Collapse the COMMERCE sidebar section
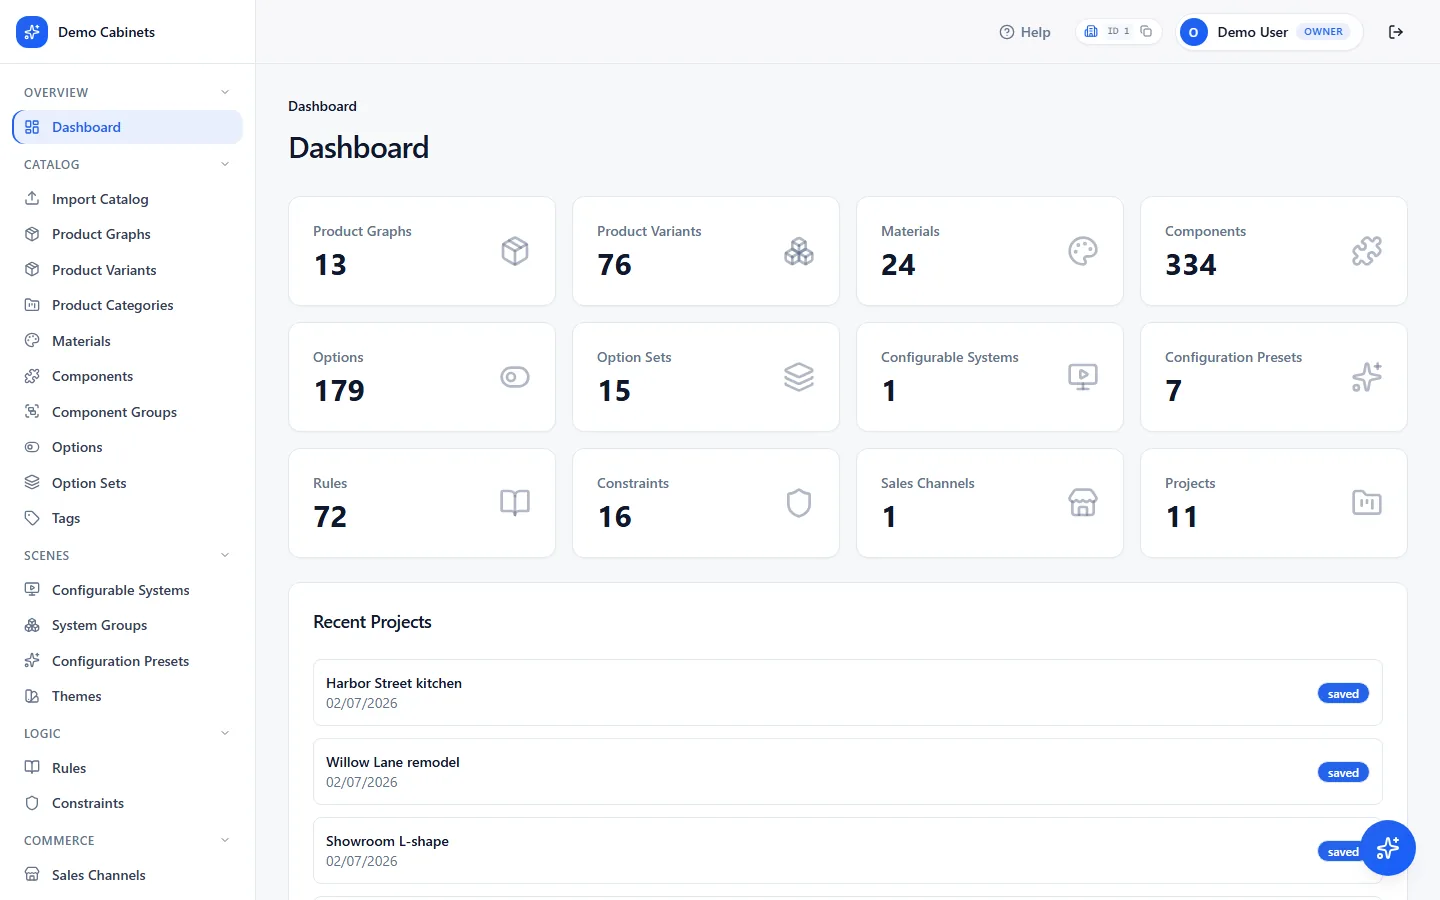1440x900 pixels. [225, 840]
